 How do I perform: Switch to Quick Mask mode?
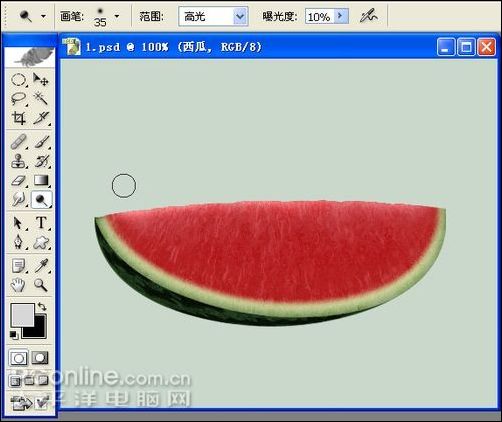click(40, 358)
